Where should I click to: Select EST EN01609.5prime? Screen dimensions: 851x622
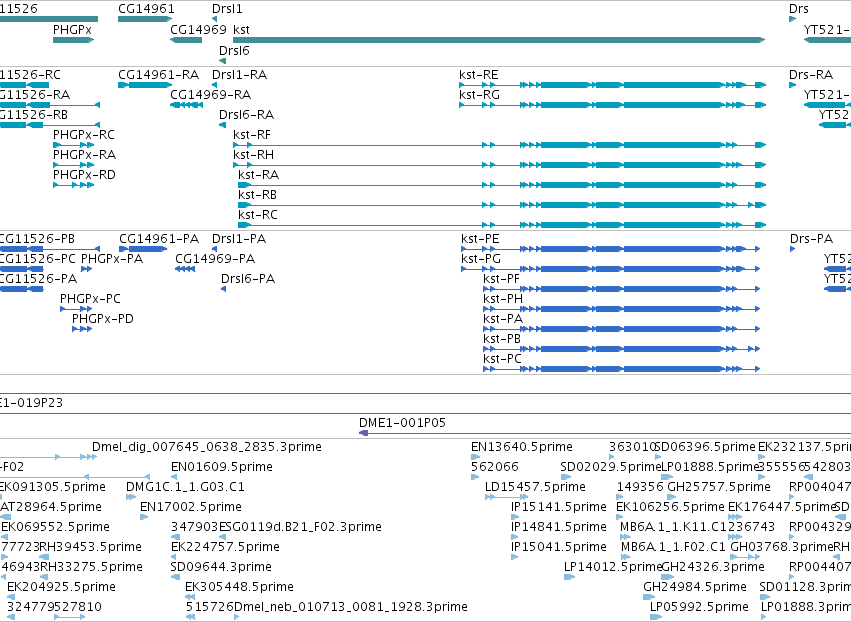click(174, 477)
